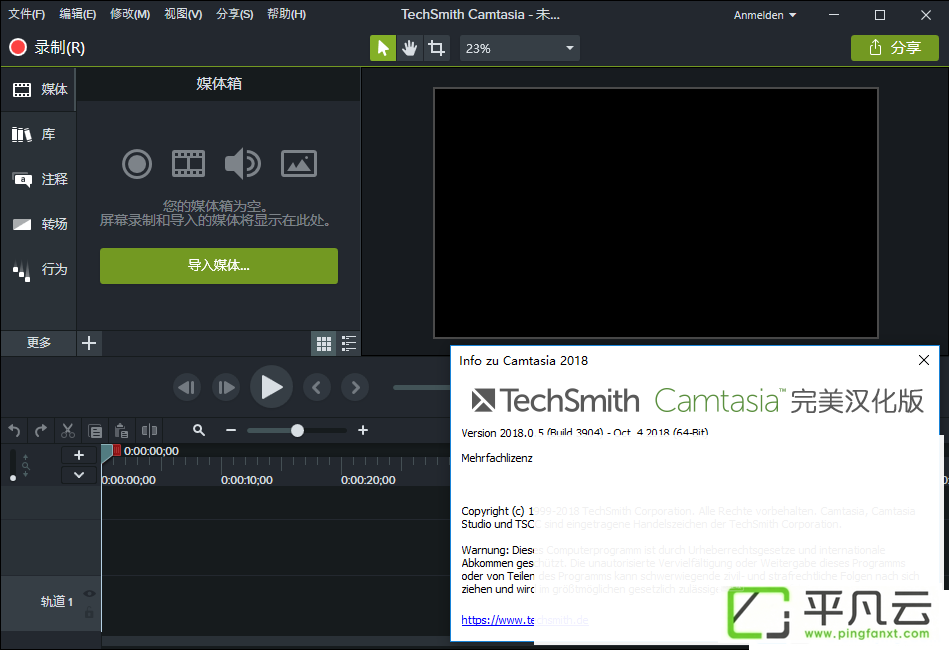Expand the track options chevron below plus

[79, 475]
